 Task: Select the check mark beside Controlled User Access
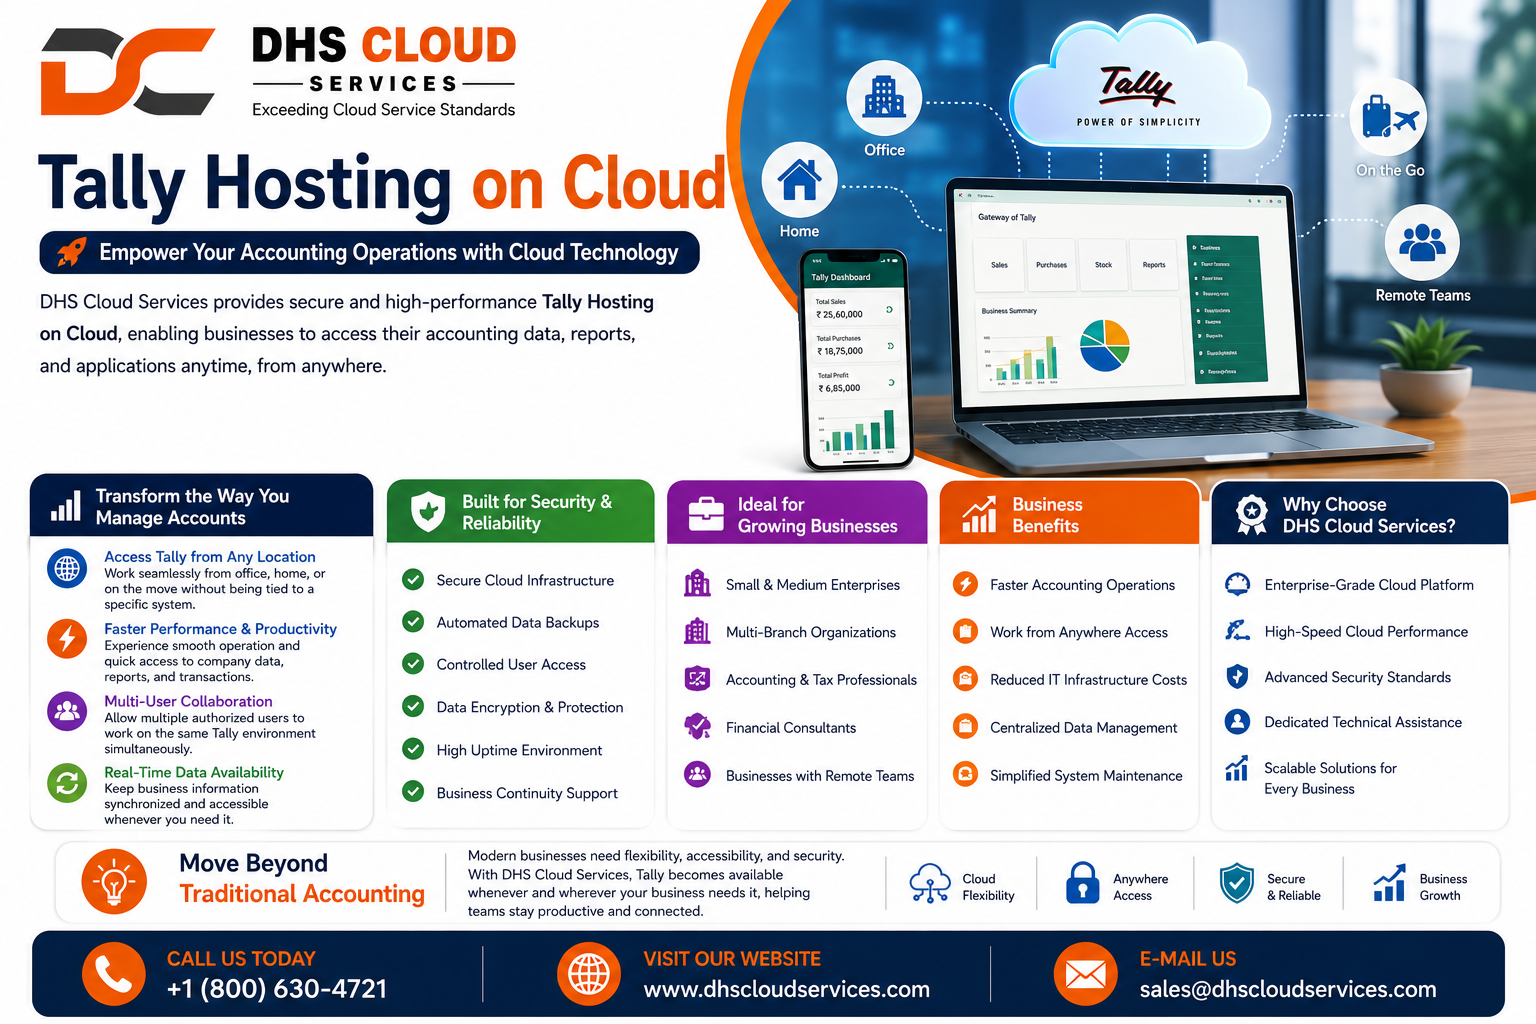pyautogui.click(x=413, y=663)
